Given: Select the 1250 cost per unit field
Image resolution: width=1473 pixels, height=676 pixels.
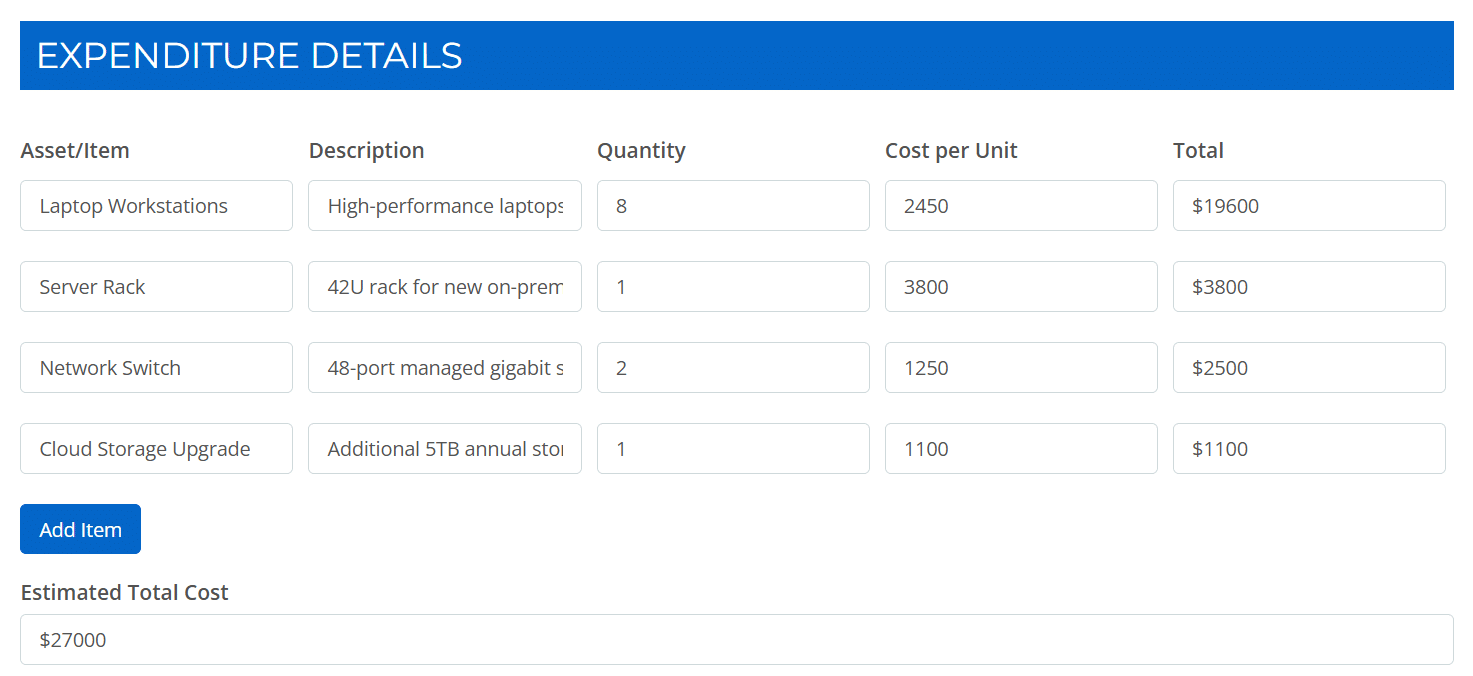Looking at the screenshot, I should click(x=1020, y=367).
